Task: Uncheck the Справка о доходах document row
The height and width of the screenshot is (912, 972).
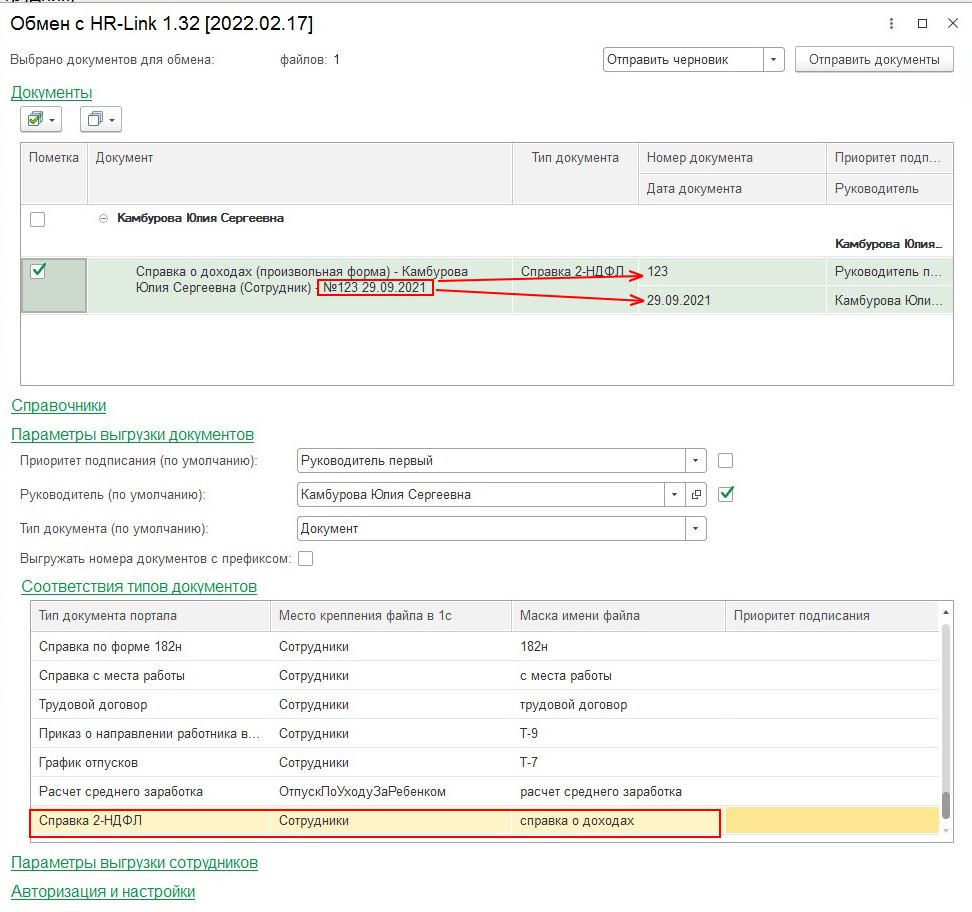Action: pyautogui.click(x=38, y=271)
